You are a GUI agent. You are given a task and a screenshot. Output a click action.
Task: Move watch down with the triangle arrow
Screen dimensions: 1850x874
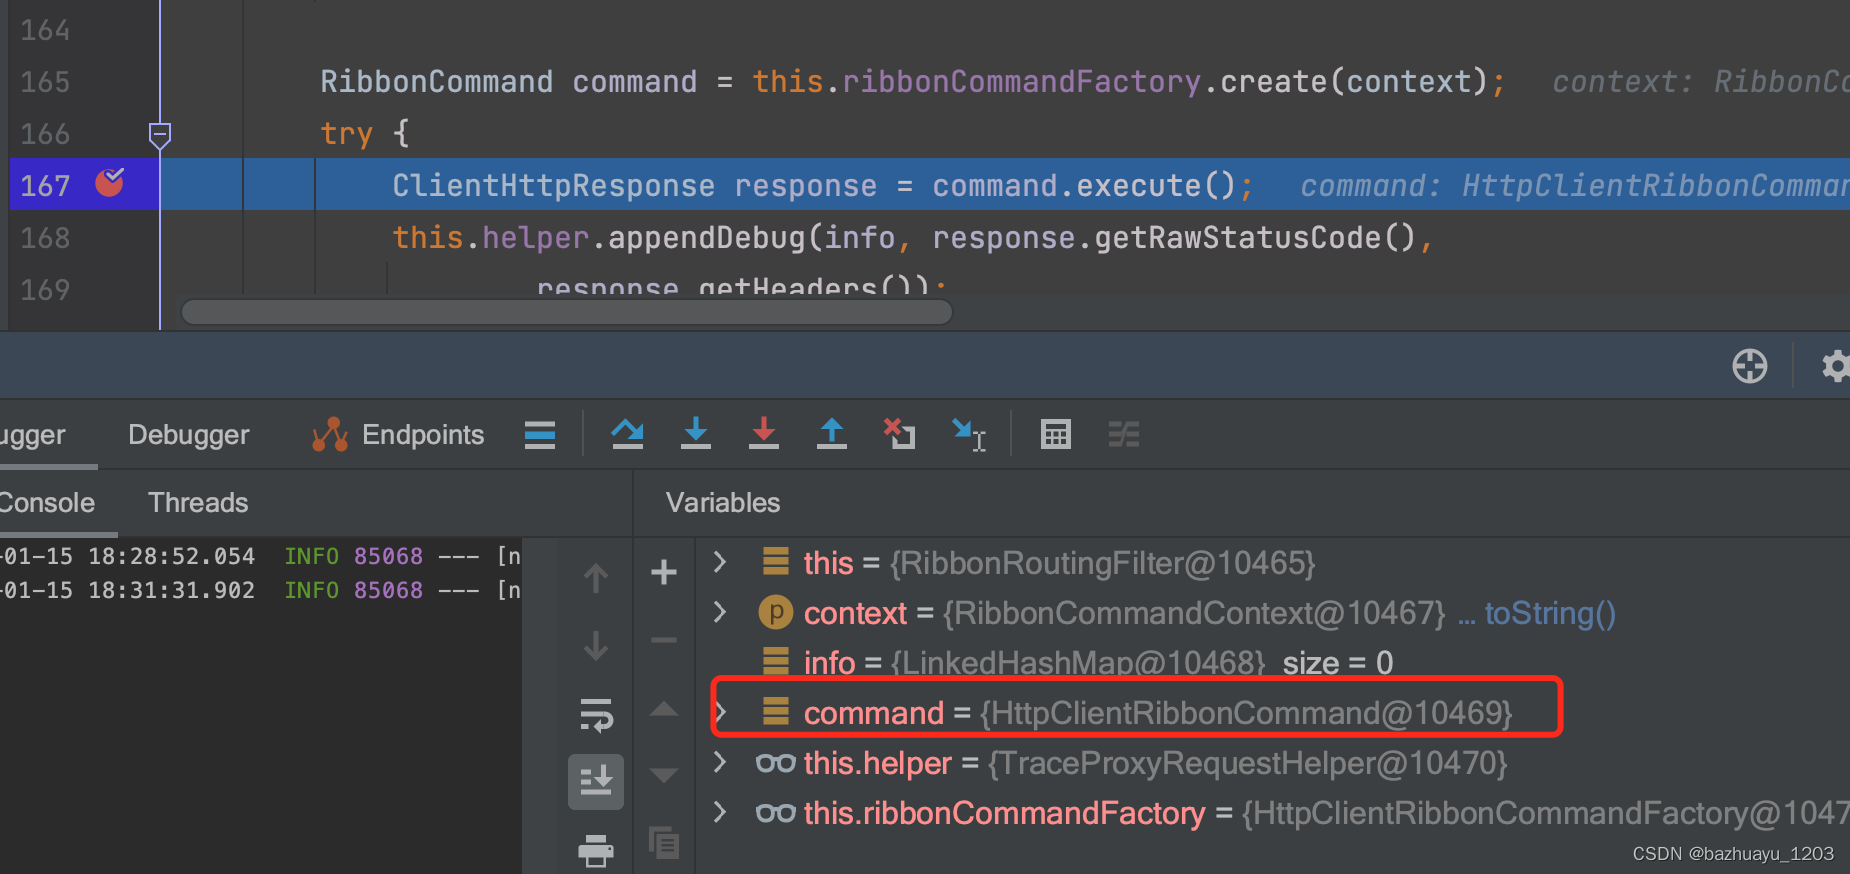pyautogui.click(x=664, y=775)
